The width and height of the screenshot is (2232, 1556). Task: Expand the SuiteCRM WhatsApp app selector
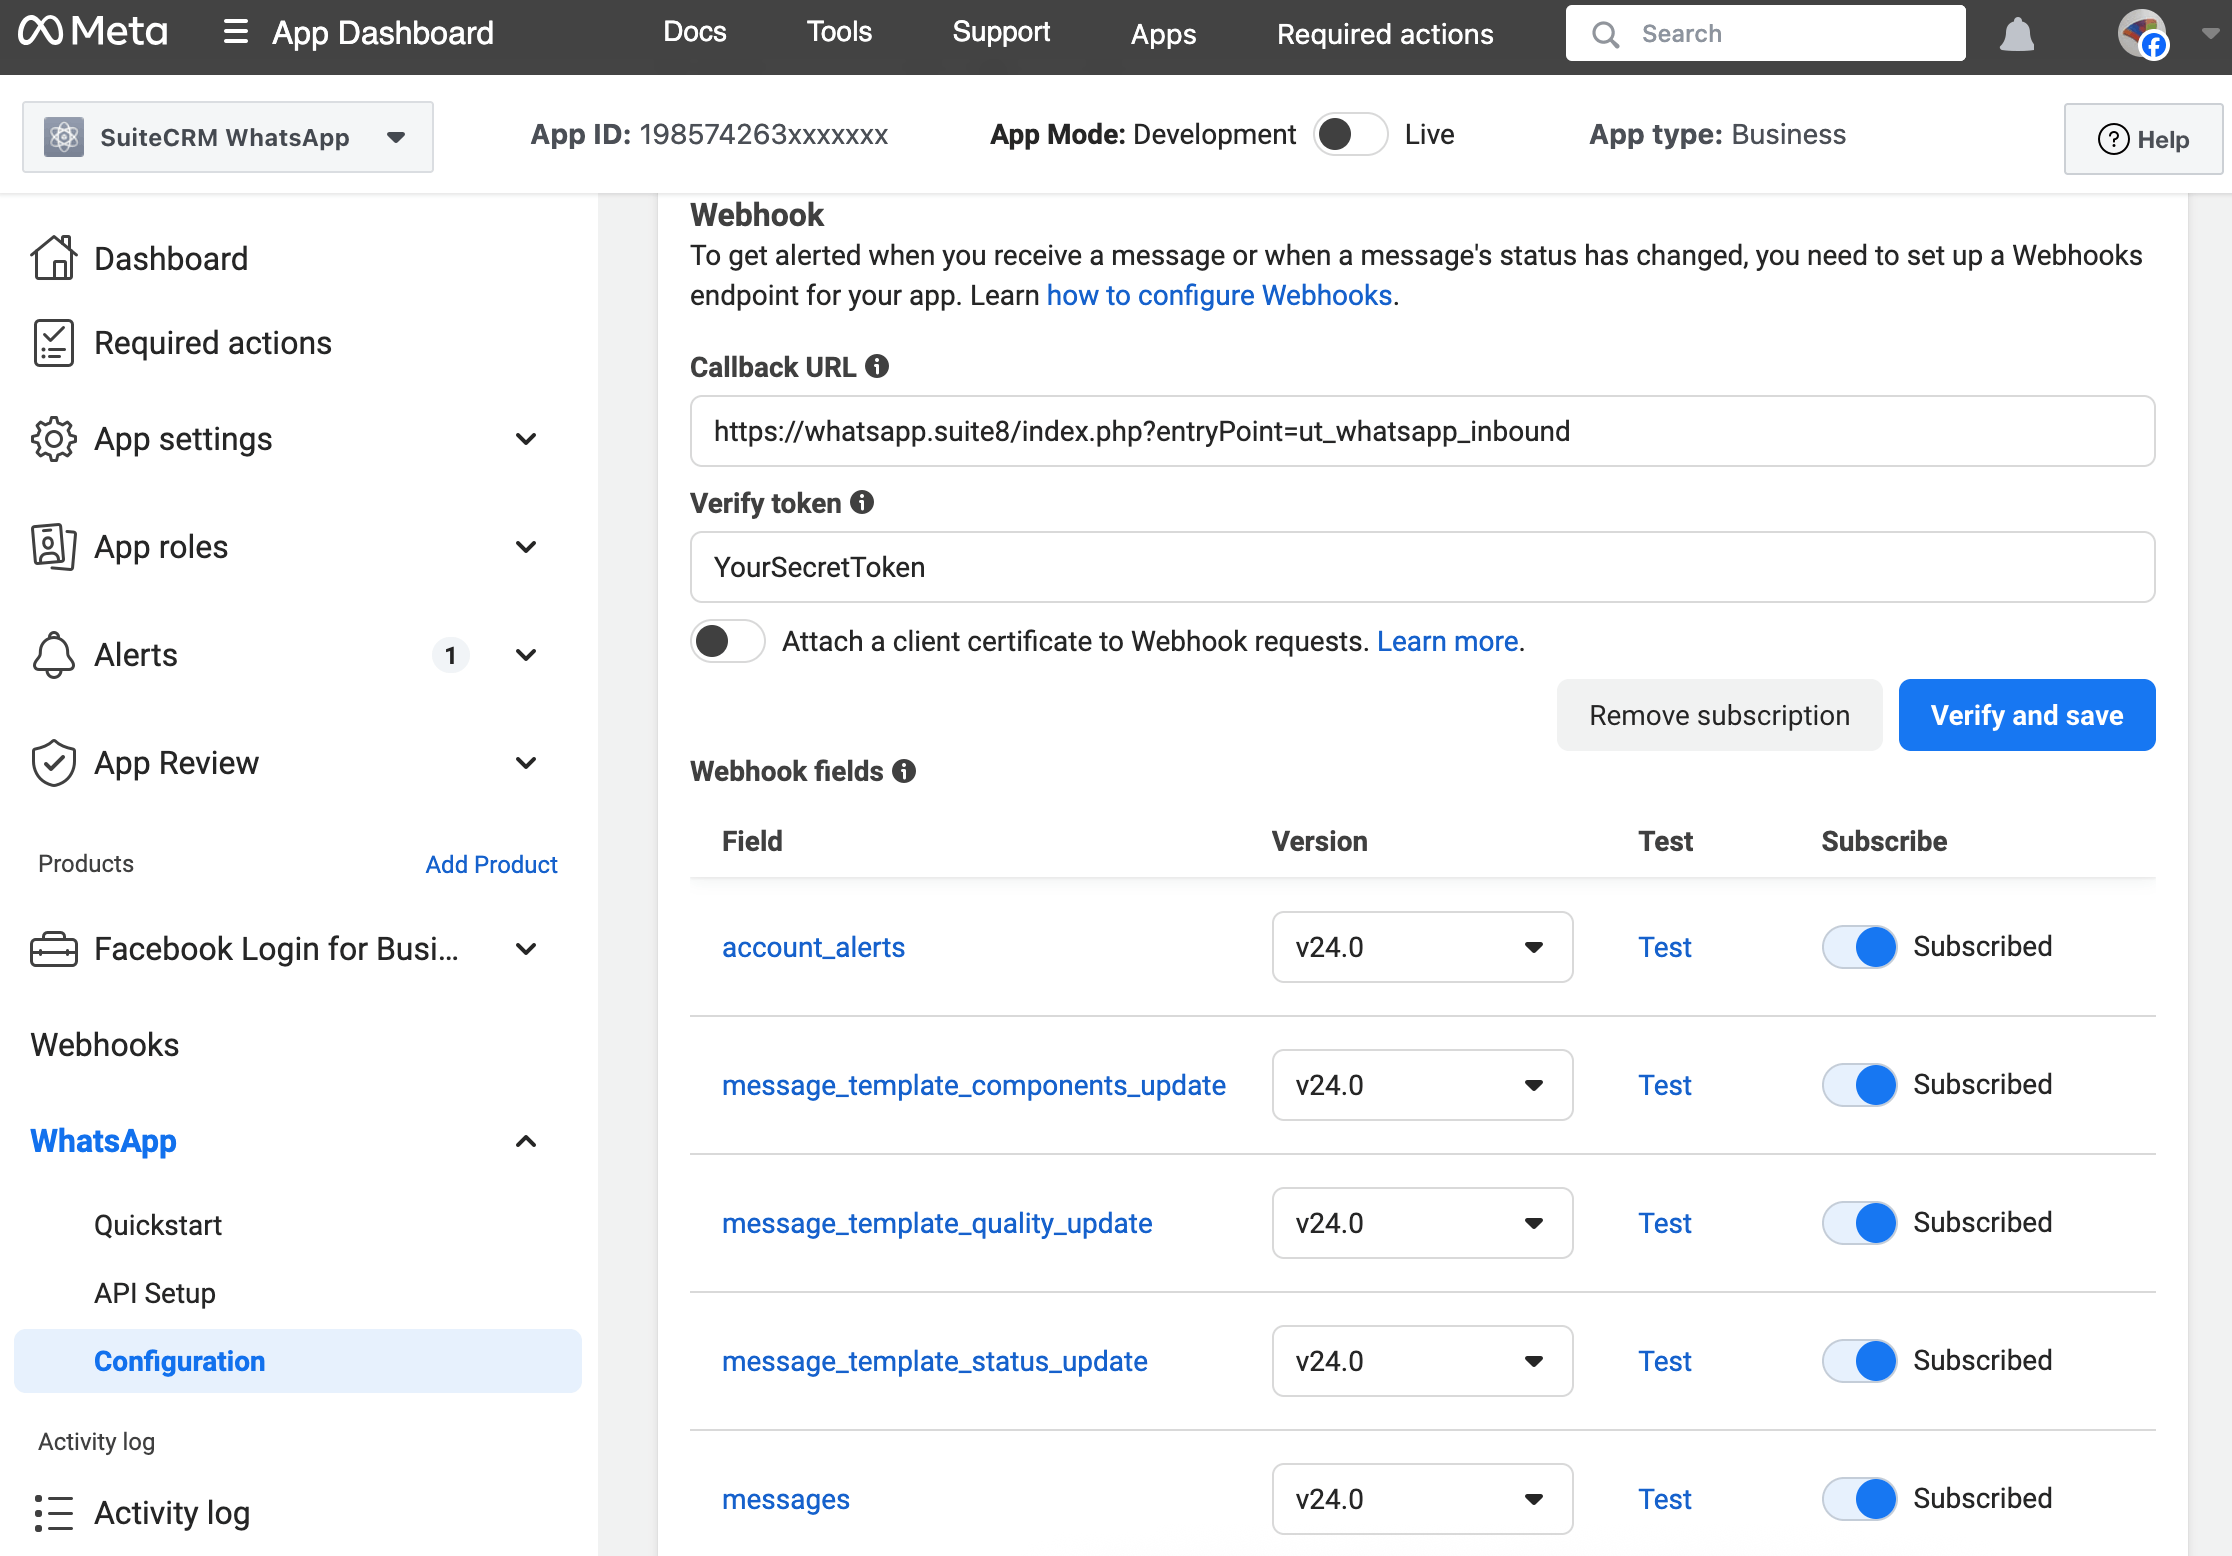pos(396,137)
